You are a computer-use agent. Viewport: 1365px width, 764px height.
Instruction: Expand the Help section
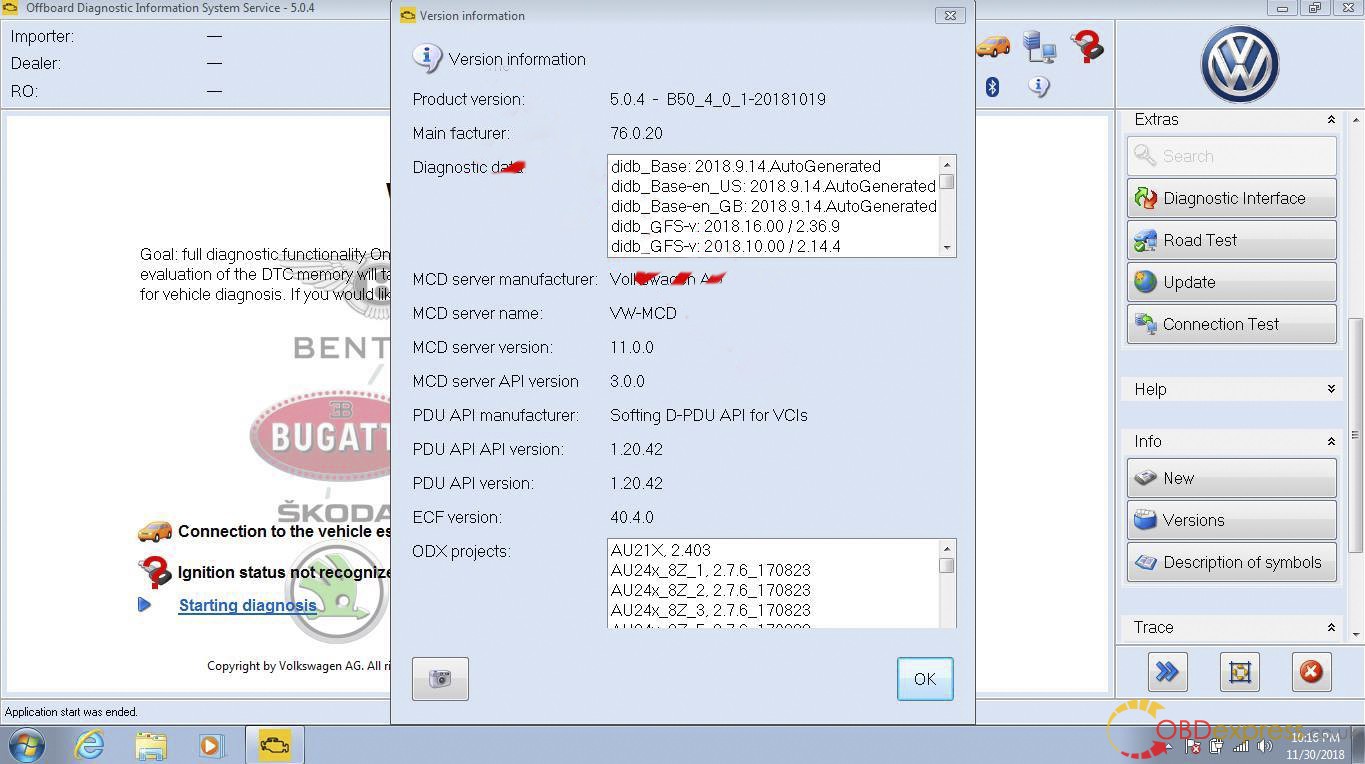click(1331, 389)
